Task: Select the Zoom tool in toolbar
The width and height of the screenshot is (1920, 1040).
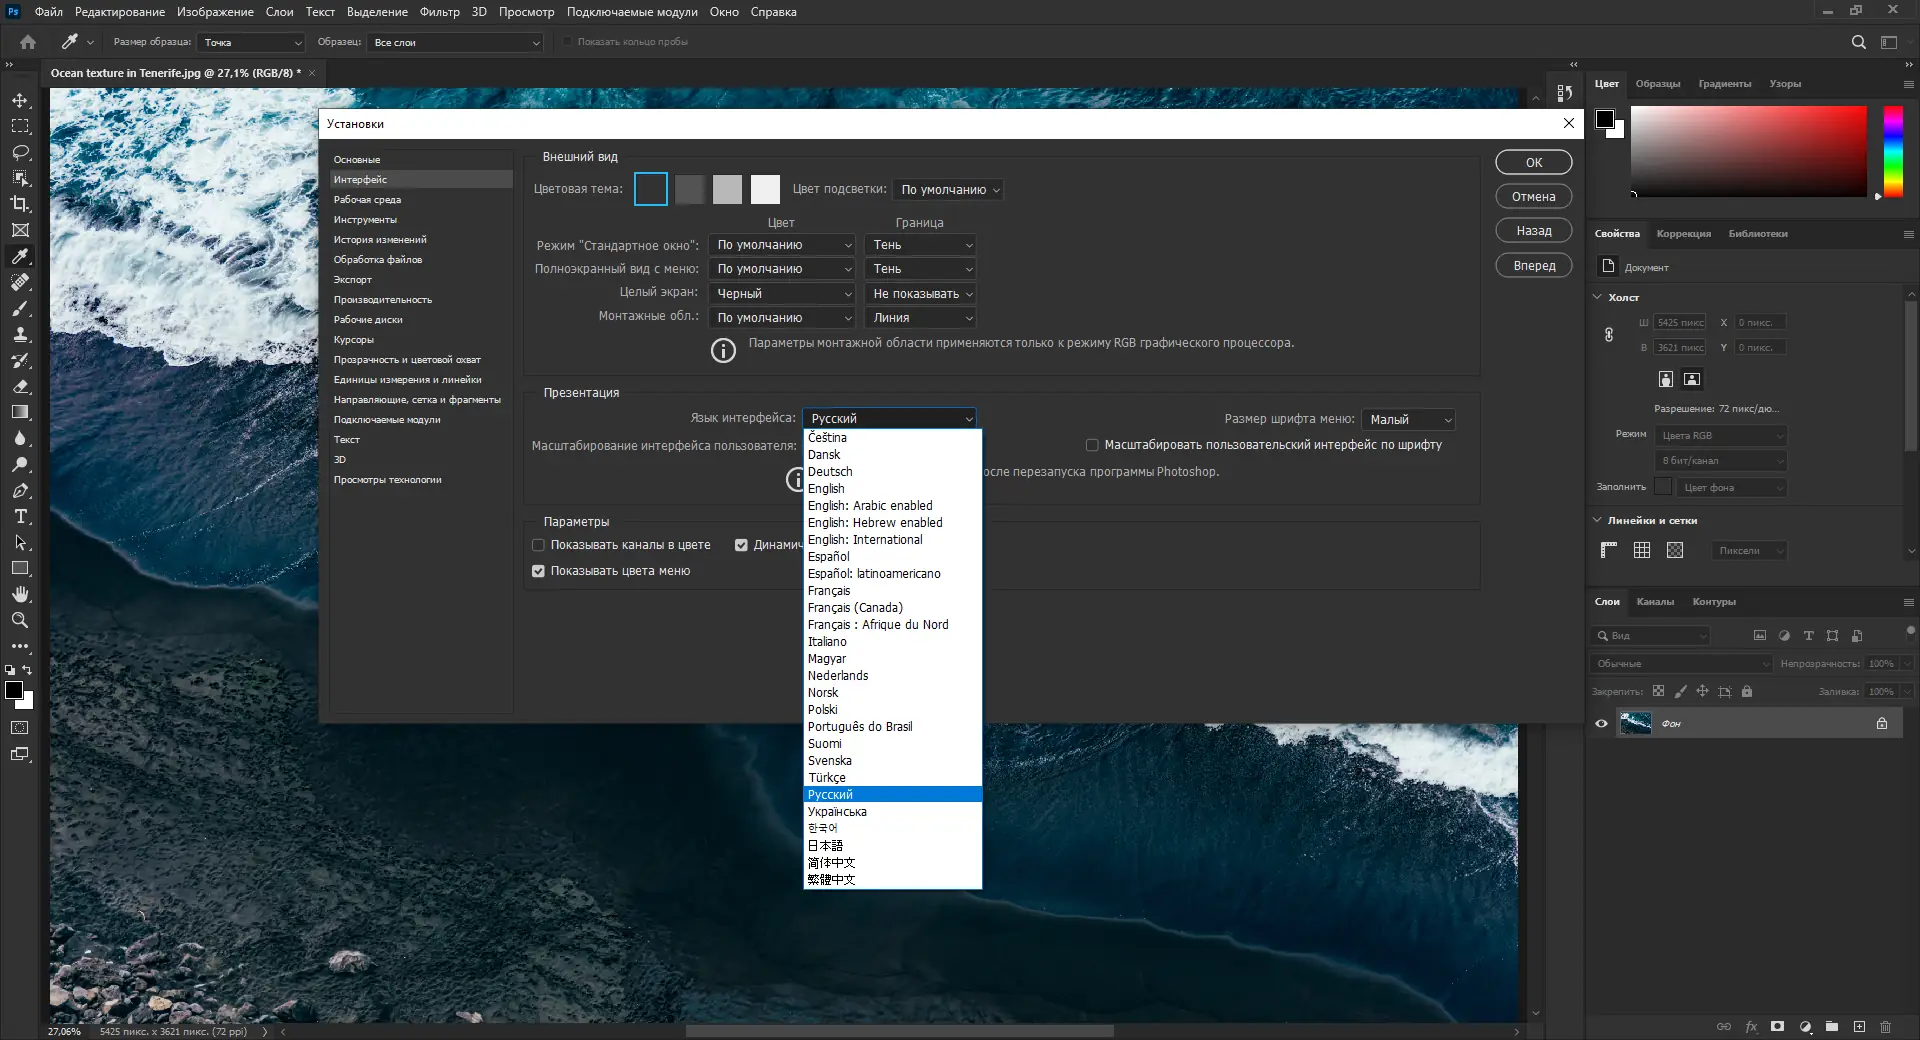Action: point(20,620)
